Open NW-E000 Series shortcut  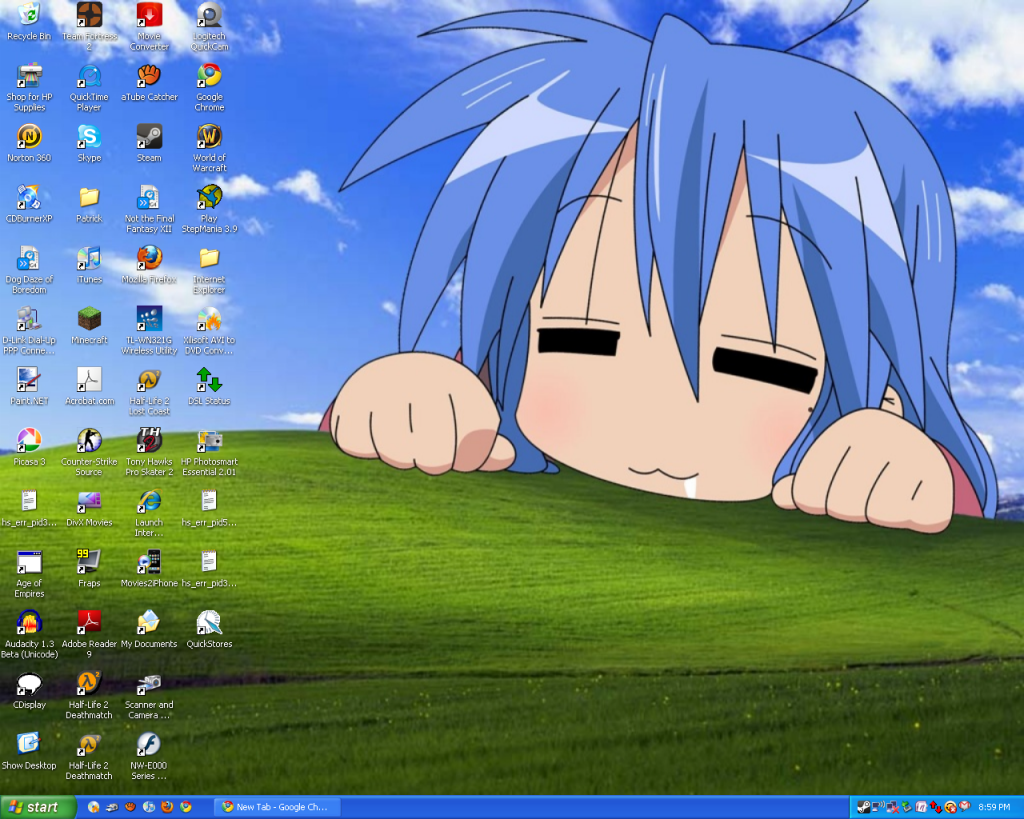(x=149, y=756)
